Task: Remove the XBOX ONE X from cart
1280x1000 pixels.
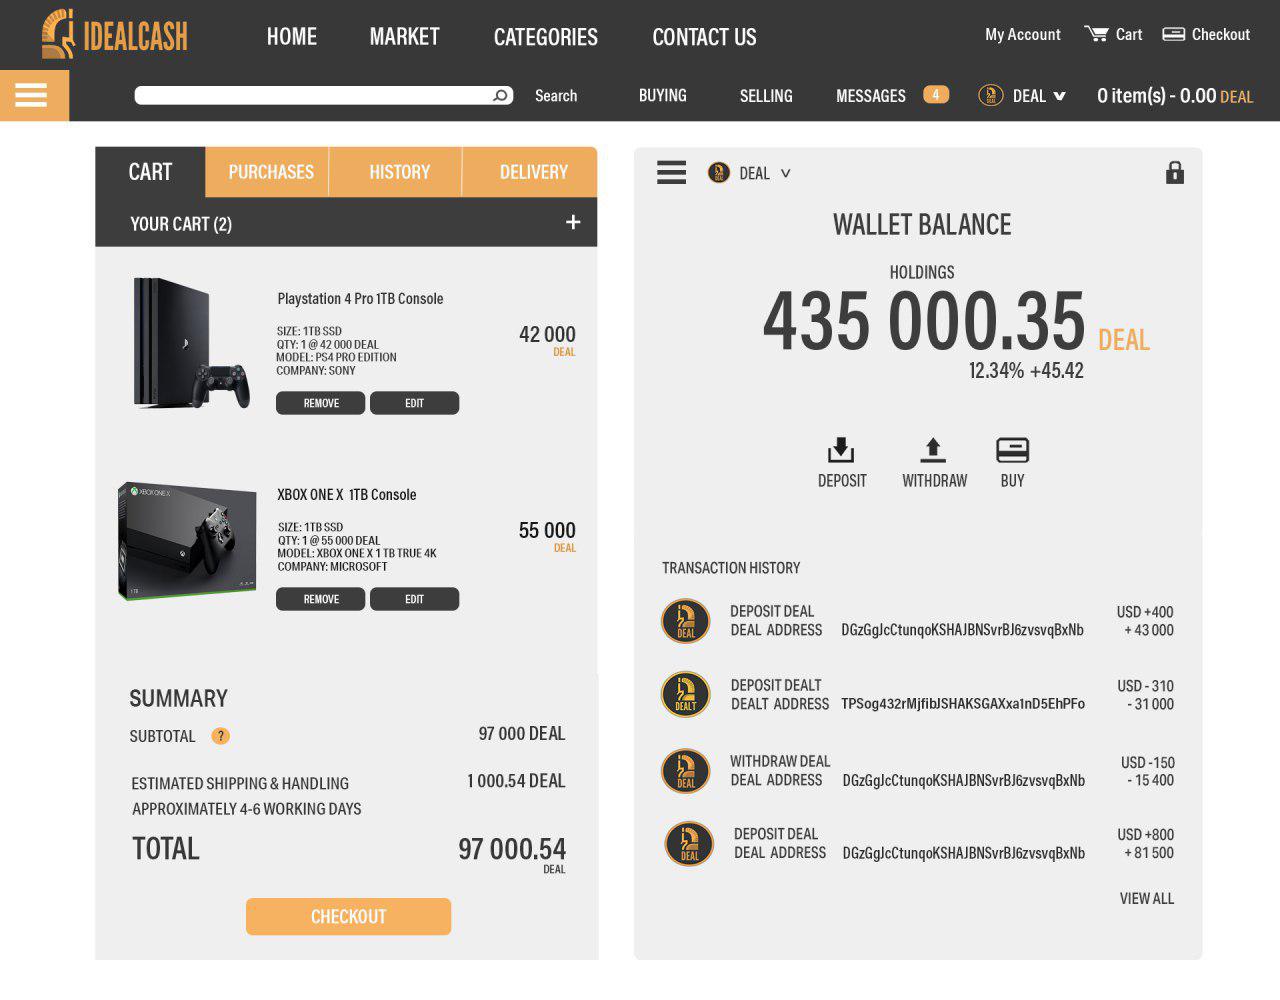Action: 320,599
